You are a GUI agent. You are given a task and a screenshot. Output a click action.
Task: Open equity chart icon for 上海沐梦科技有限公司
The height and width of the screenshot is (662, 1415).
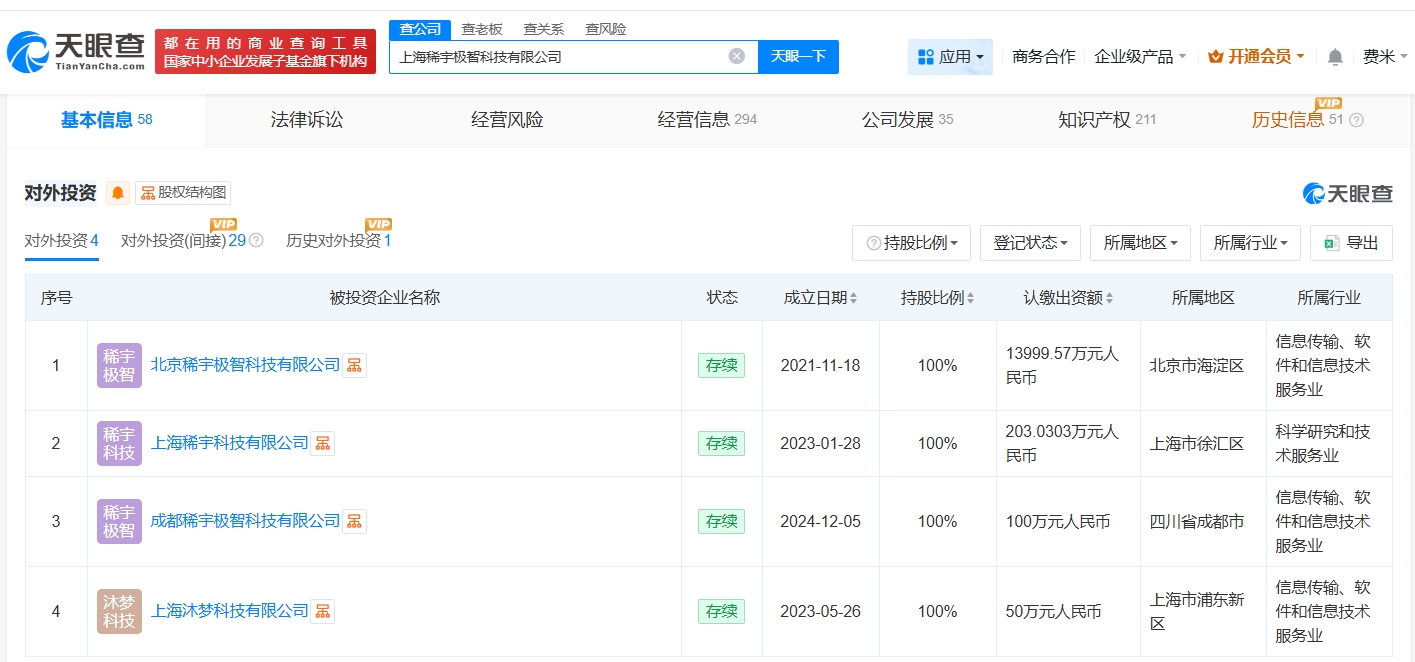pos(322,611)
